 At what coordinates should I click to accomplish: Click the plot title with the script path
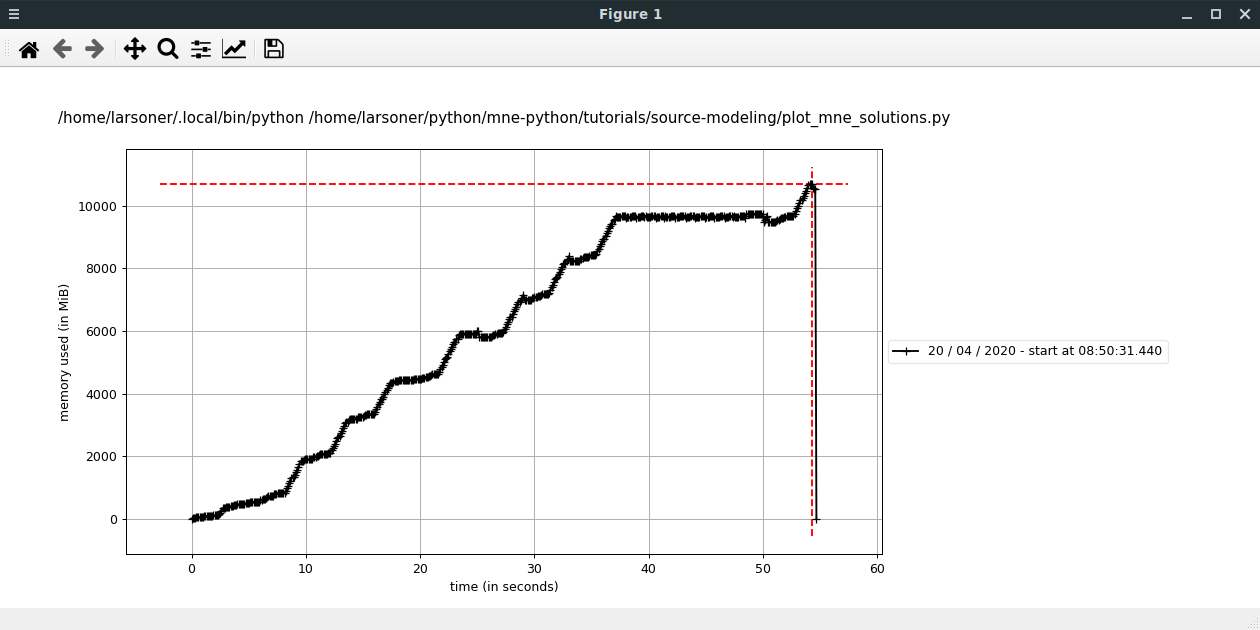(504, 118)
